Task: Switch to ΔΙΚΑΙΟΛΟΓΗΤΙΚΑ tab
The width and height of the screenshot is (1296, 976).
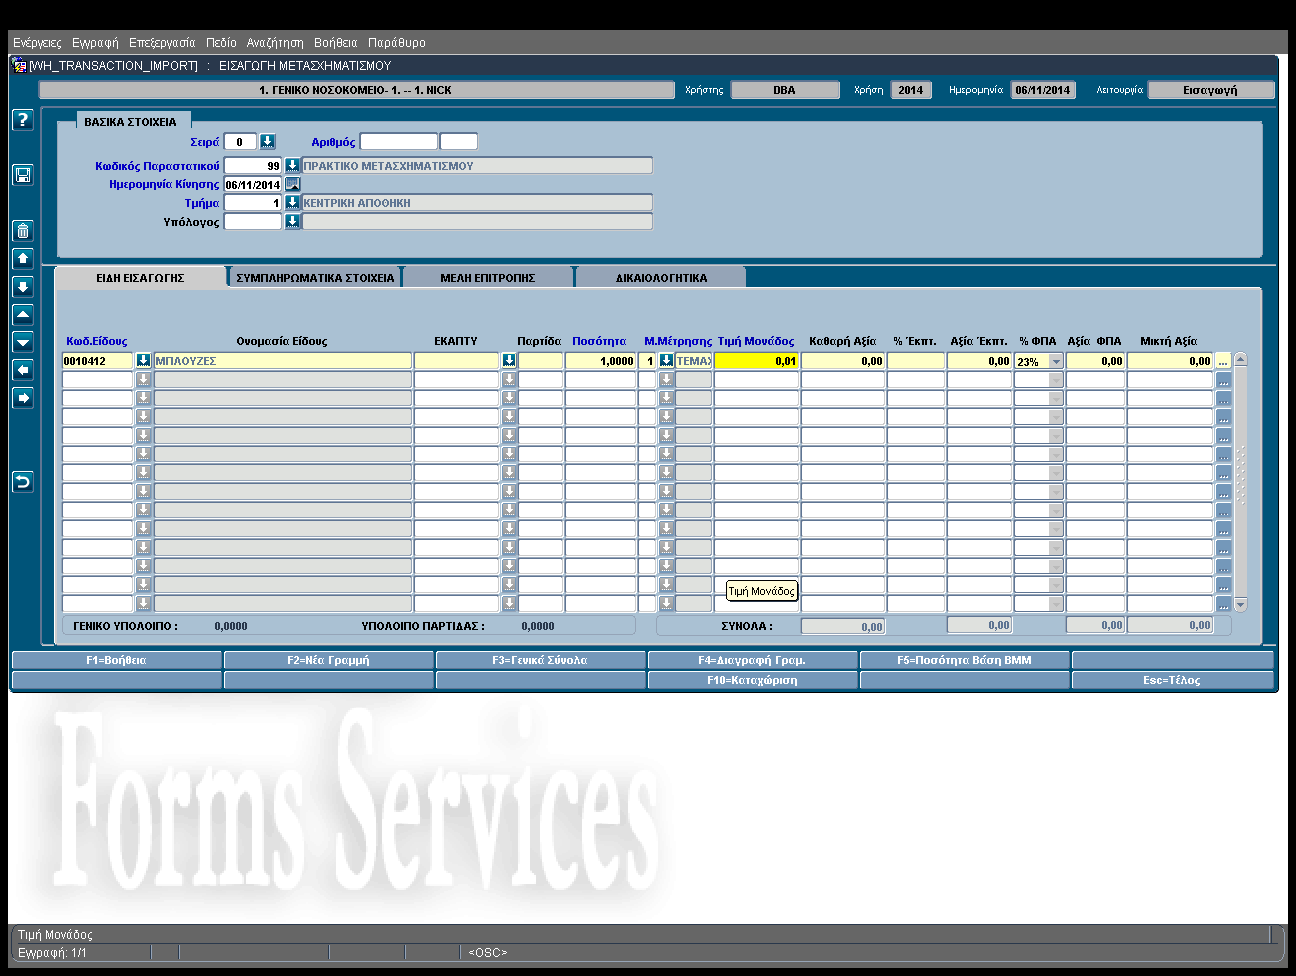Action: tap(661, 278)
